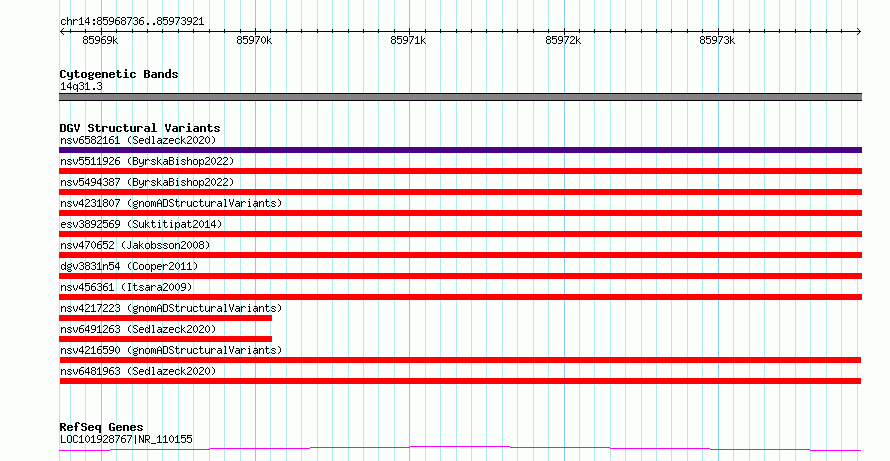Click the 85969k ruler tick label

(100, 40)
